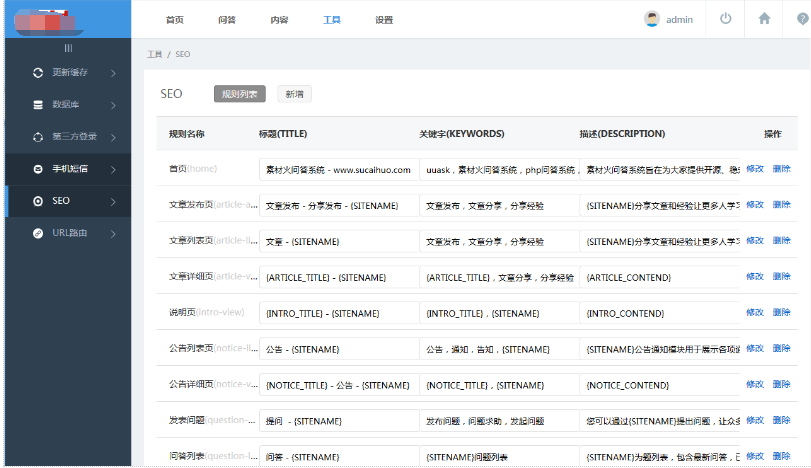This screenshot has width=811, height=468.
Task: Open the 问答 top navigation tab
Action: tap(227, 20)
